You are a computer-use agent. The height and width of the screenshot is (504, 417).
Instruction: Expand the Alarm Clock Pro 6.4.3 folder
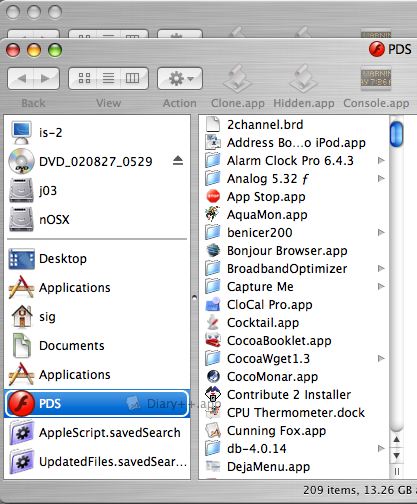click(381, 161)
